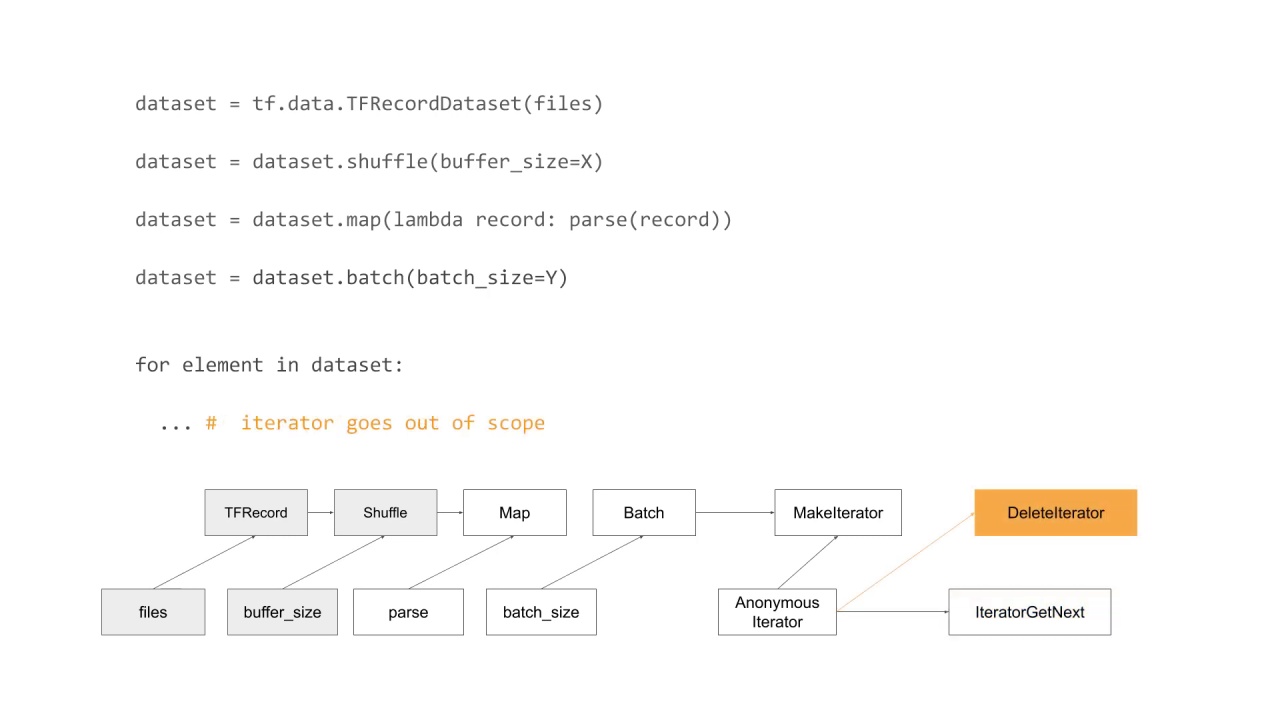1280x720 pixels.
Task: Click the tf.data.TFRecordDataset(files) code line
Action: coord(369,104)
